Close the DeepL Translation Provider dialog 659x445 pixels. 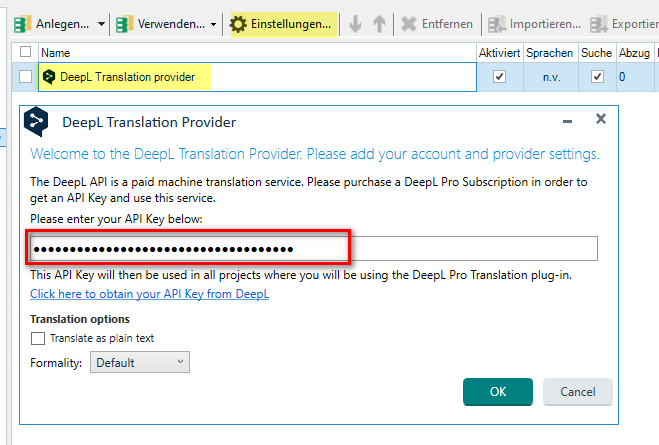click(601, 119)
